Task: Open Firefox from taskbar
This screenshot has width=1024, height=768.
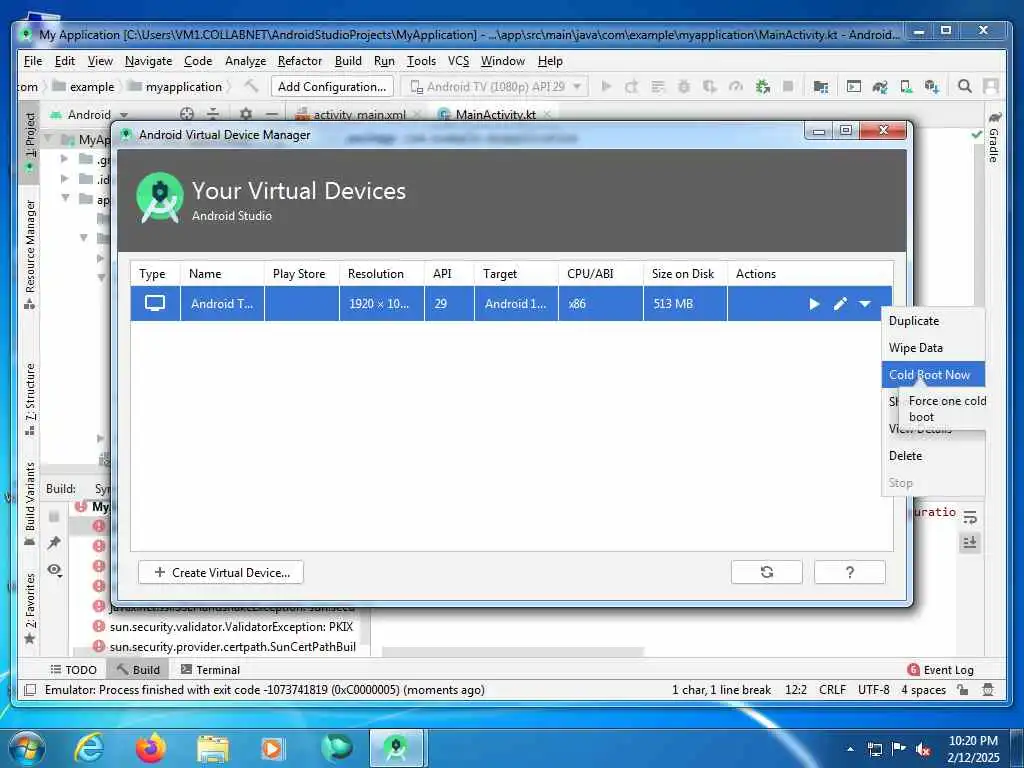Action: coord(151,748)
